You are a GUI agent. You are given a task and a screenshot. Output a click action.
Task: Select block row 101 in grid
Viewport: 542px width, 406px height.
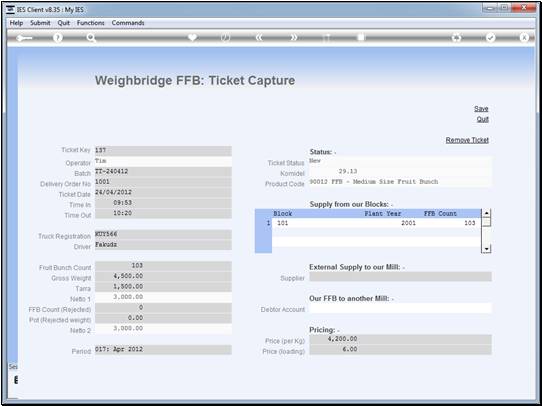coord(376,223)
